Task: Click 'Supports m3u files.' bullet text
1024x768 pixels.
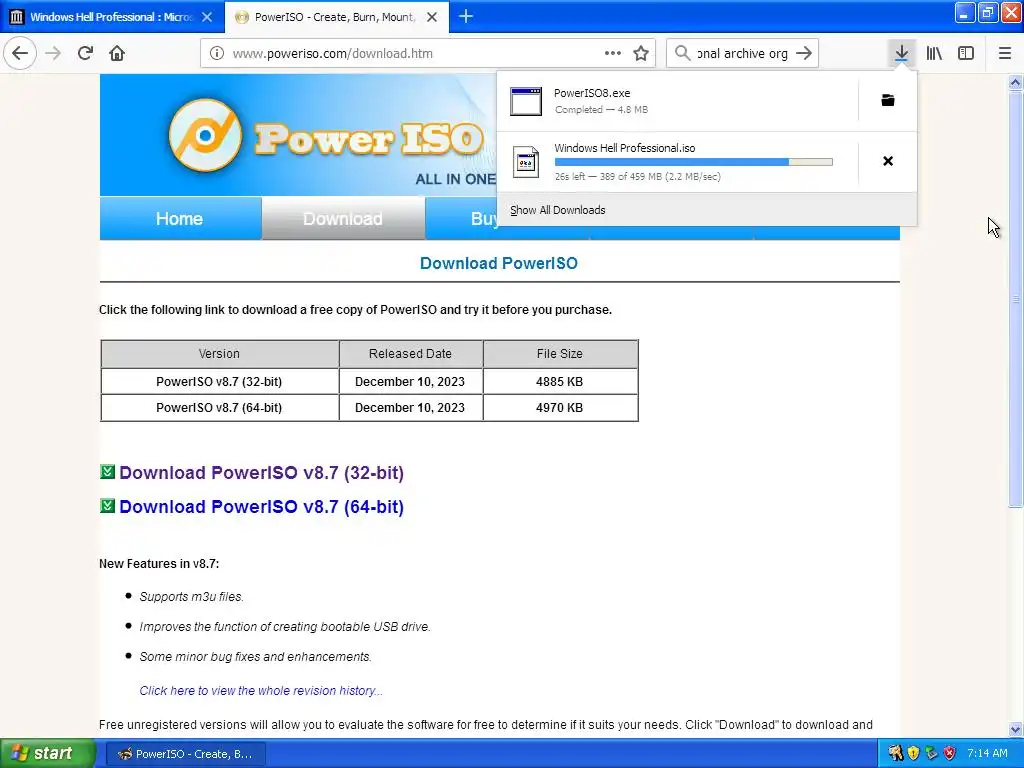Action: [191, 597]
